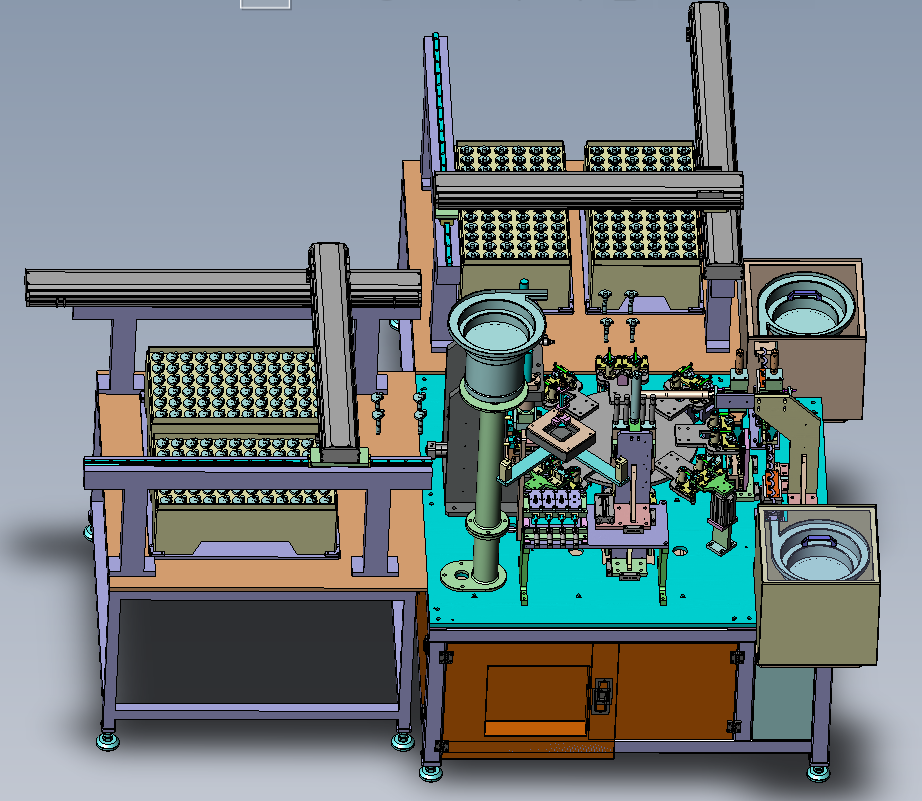Select the tall central vibratory bowl feeder
The height and width of the screenshot is (801, 922).
coord(497,332)
